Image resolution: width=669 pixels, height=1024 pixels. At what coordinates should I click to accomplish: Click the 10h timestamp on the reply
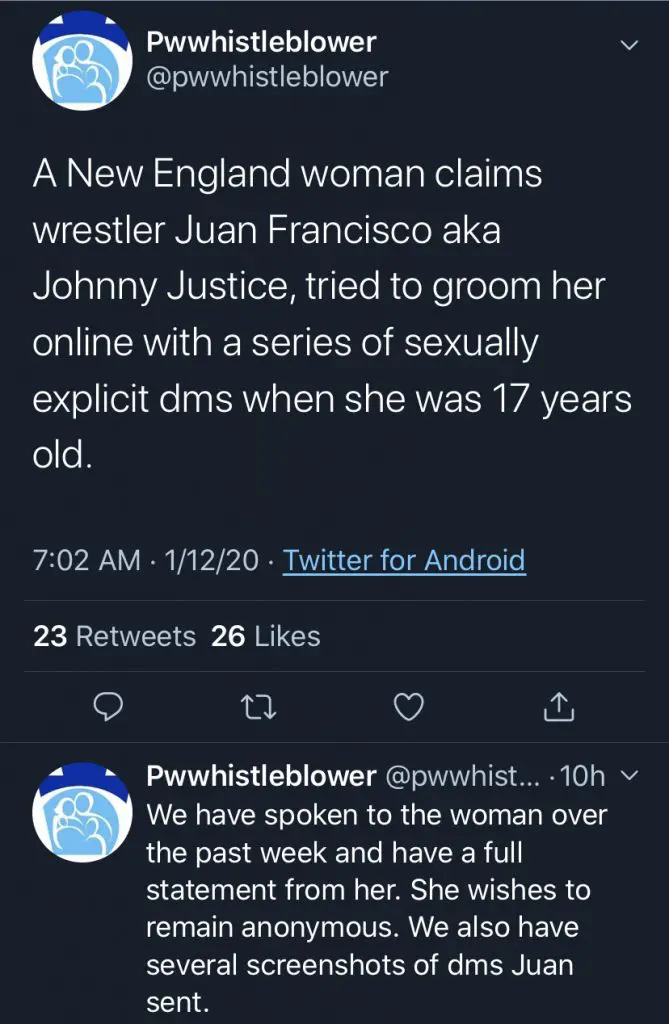[584, 776]
